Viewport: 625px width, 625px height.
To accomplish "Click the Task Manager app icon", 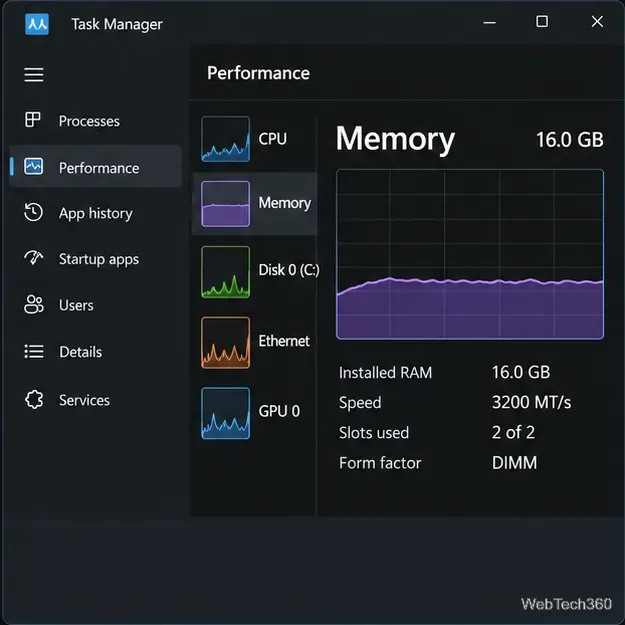I will [37, 24].
